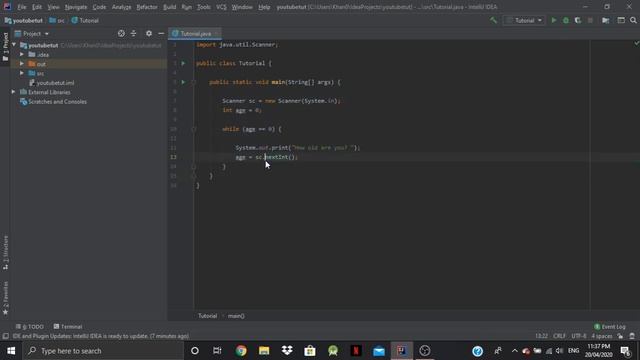Screen dimensions: 640x360
Task: Start debugging with the green bug icon
Action: [566, 20]
